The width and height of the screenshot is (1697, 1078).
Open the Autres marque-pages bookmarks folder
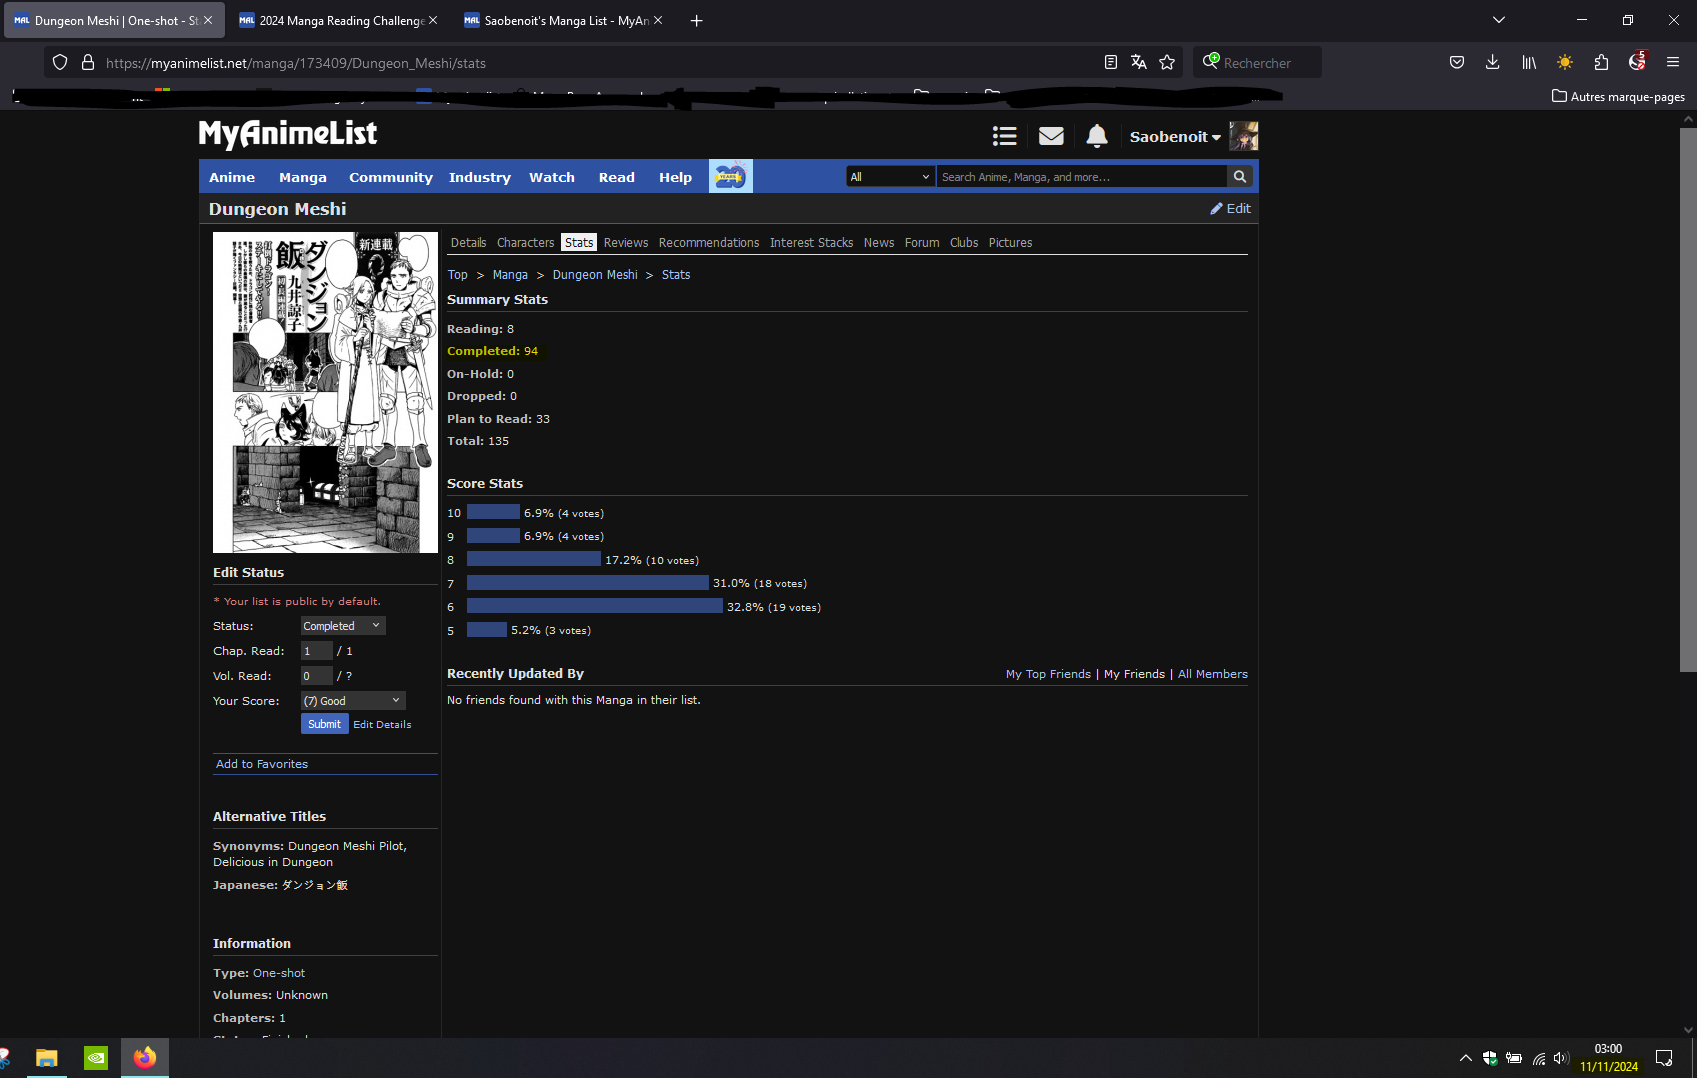pyautogui.click(x=1618, y=97)
